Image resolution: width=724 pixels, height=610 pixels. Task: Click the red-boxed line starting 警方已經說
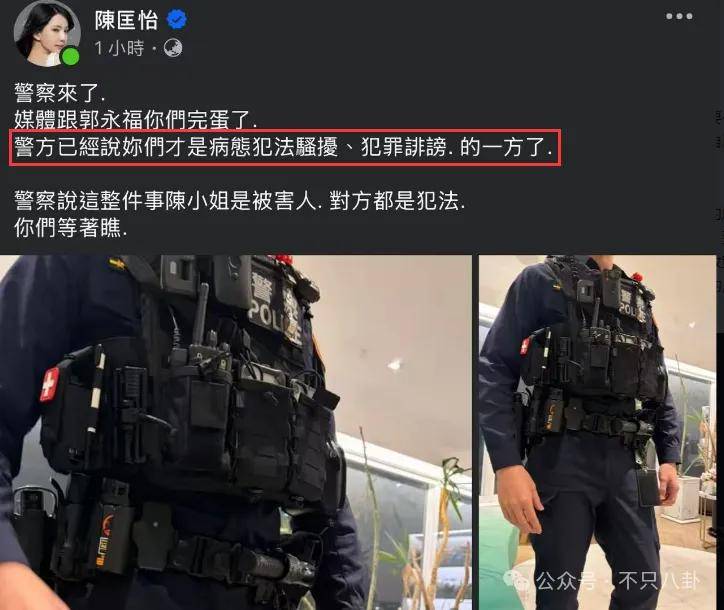click(284, 148)
